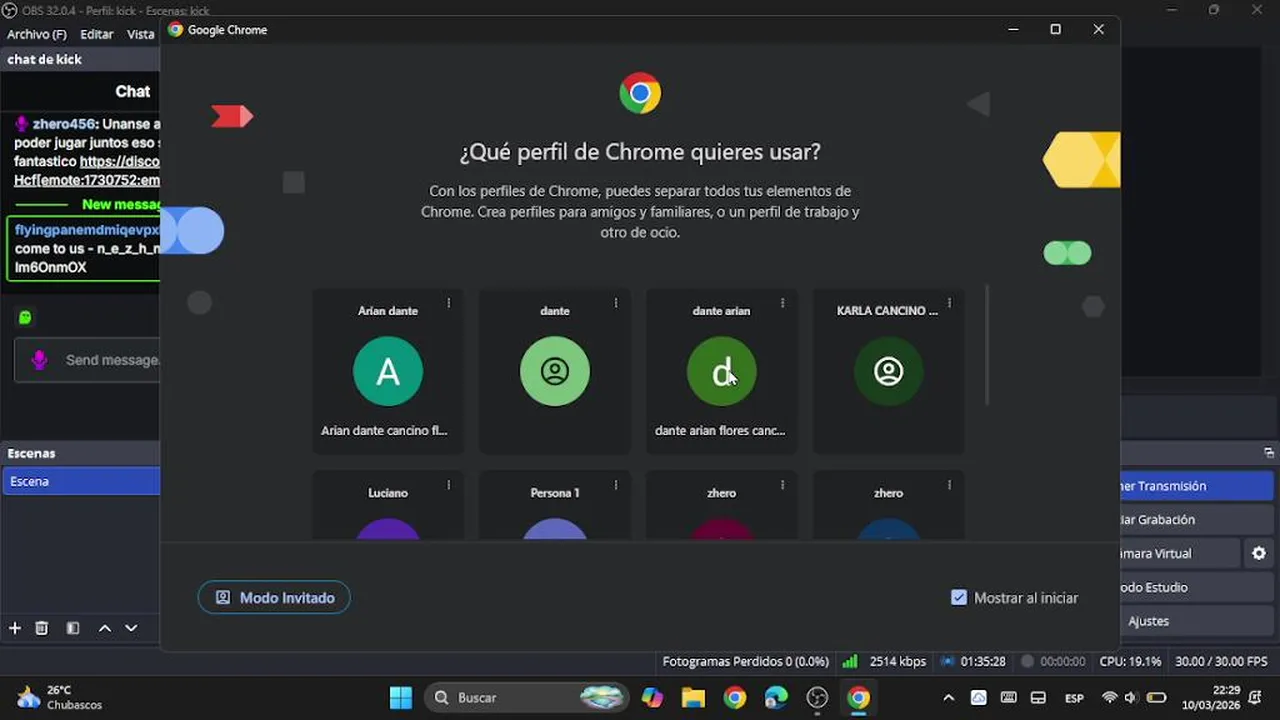Open more options for Persona 1 profile
Image resolution: width=1280 pixels, height=720 pixels.
[x=615, y=485]
